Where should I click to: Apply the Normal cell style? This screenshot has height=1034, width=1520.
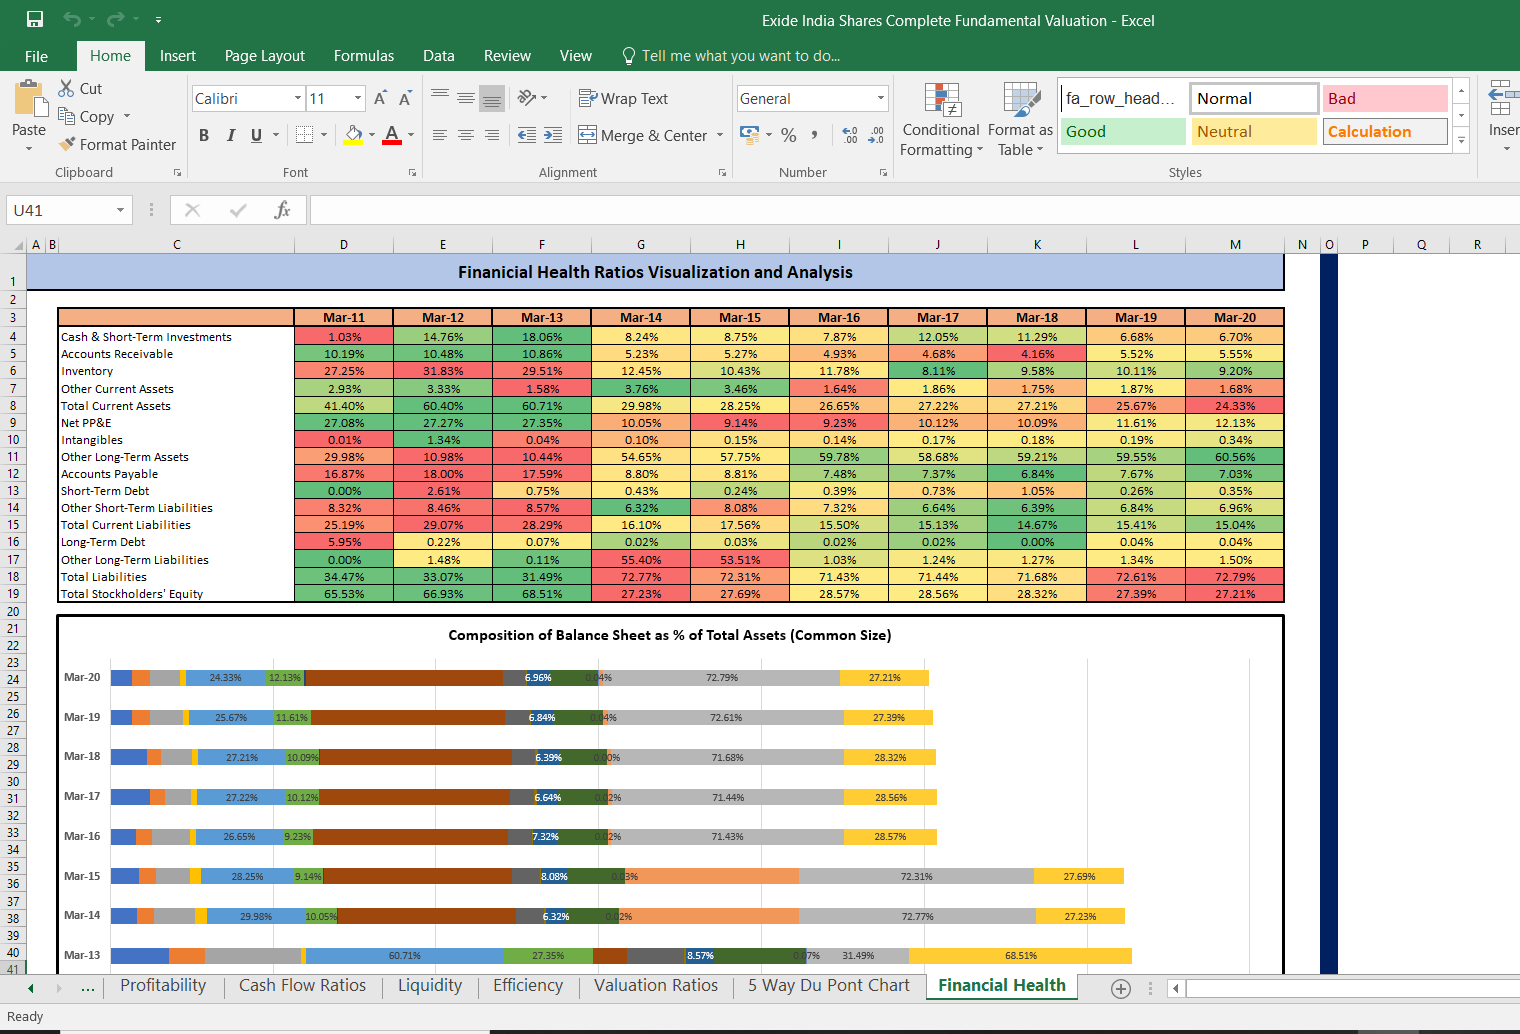tap(1254, 98)
